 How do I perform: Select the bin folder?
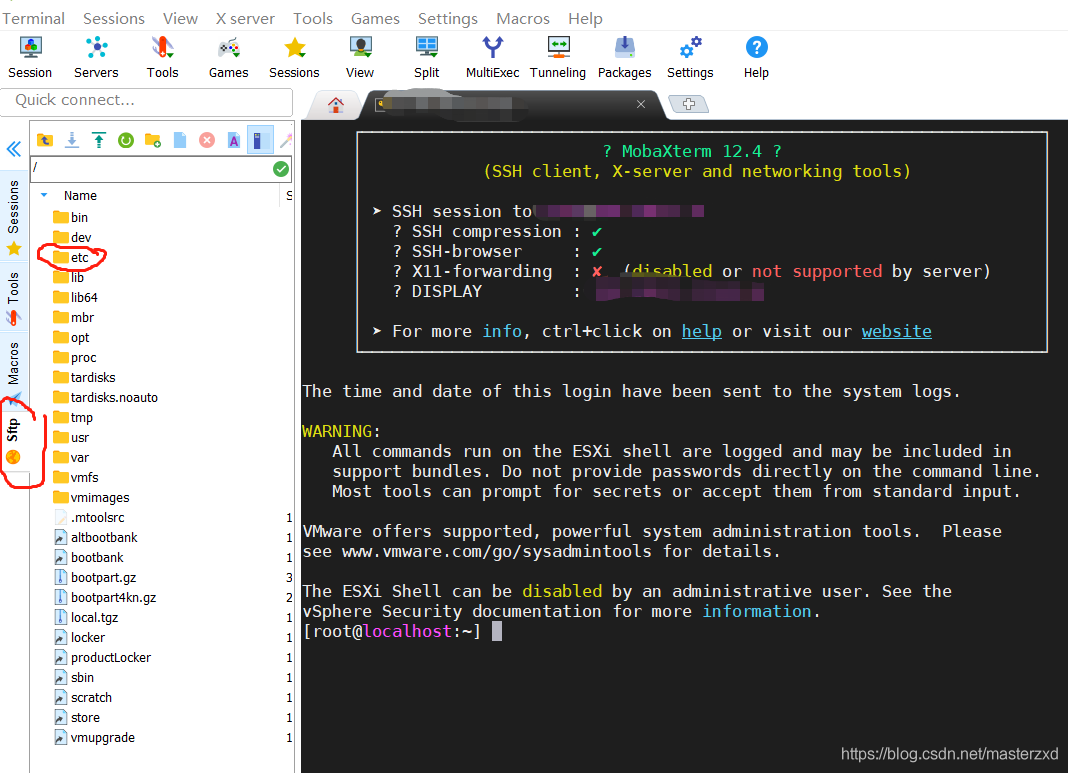coord(70,217)
